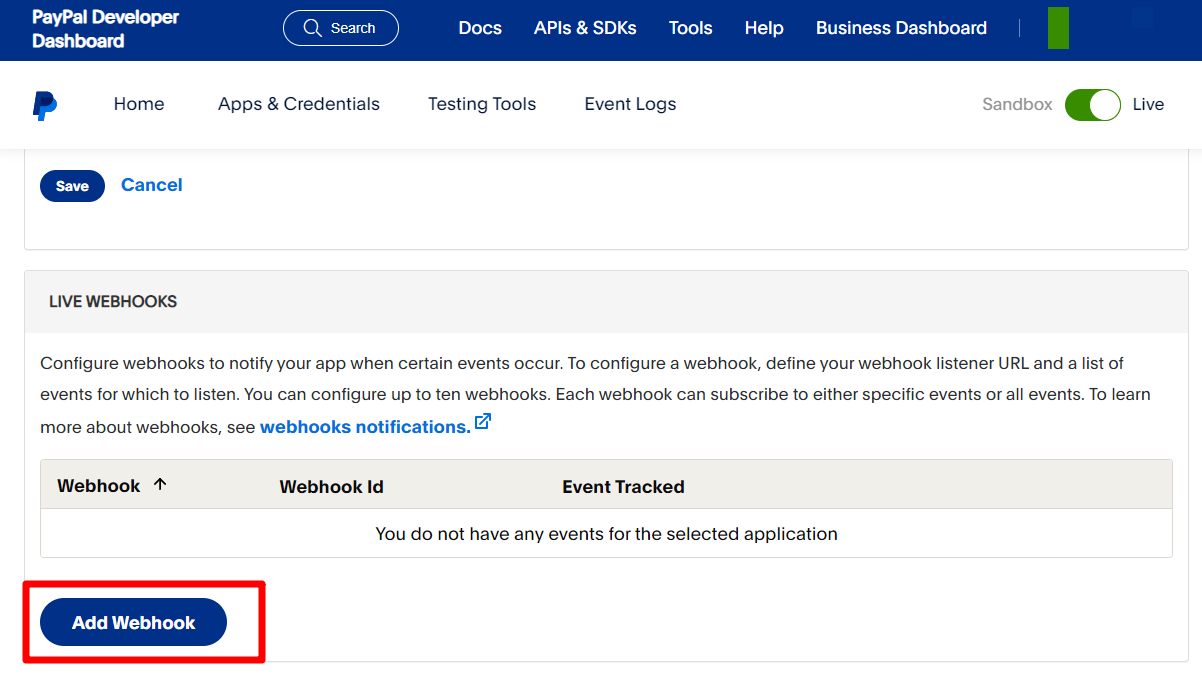Click the magnifier icon in Search

click(x=313, y=28)
